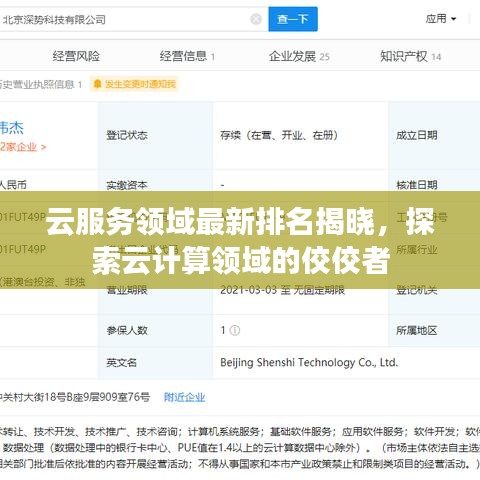Image resolution: width=480 pixels, height=480 pixels.
Task: Select the 存续（在营、开业、在册） status value
Action: 279,135
